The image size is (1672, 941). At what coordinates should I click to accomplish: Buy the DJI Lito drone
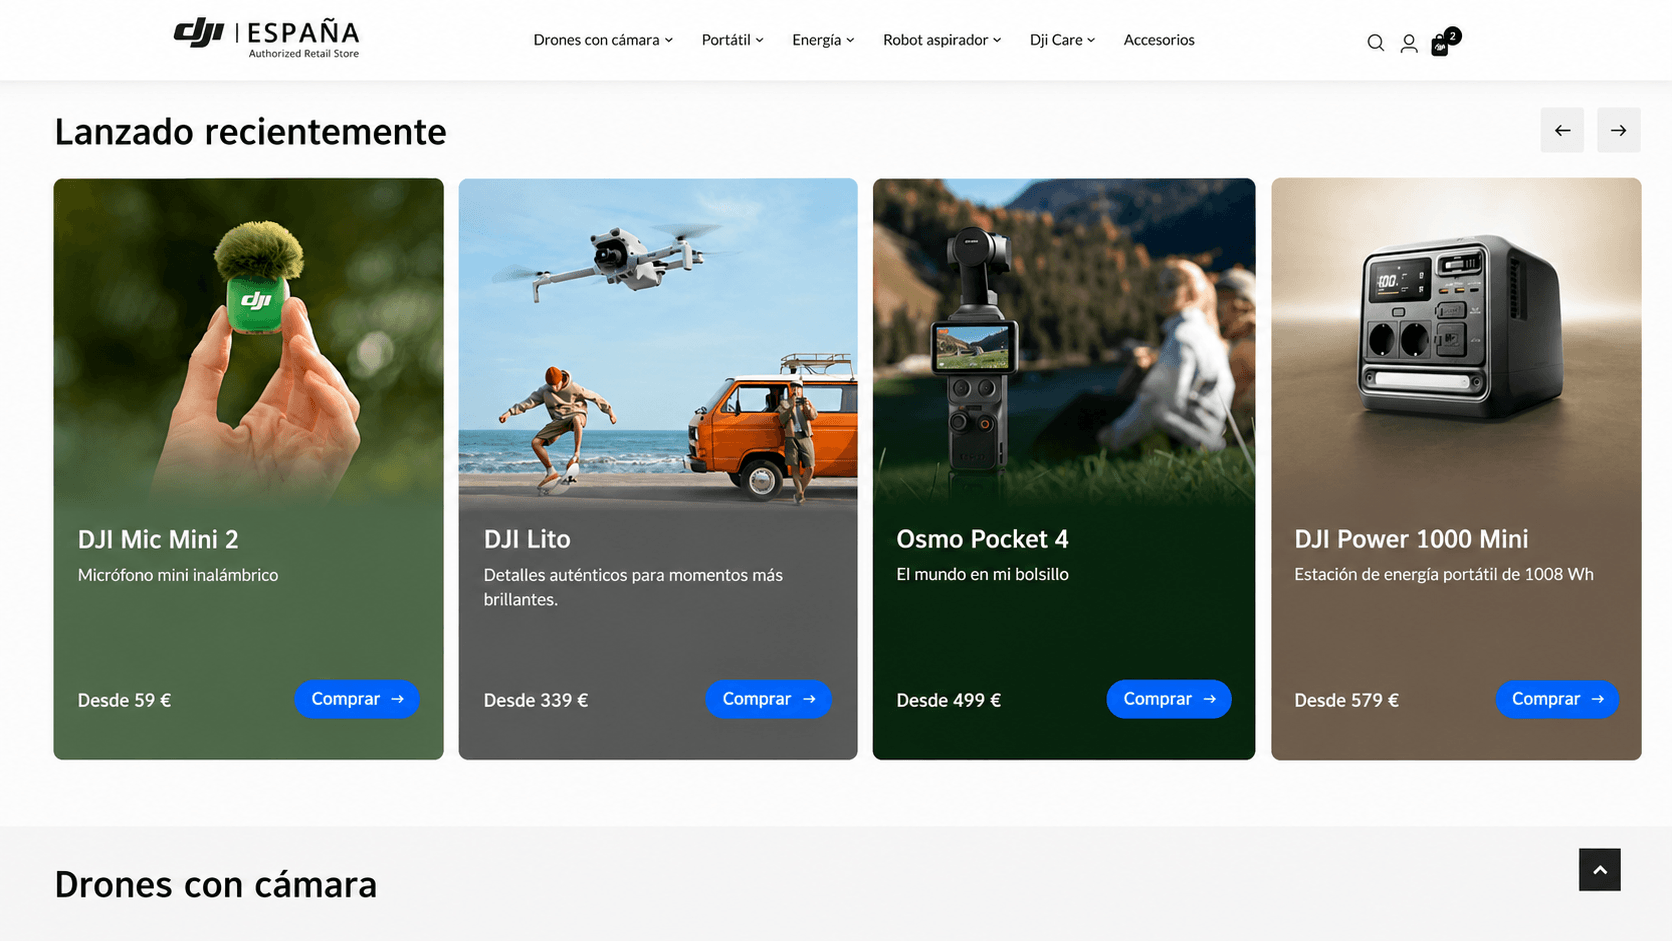(x=768, y=699)
